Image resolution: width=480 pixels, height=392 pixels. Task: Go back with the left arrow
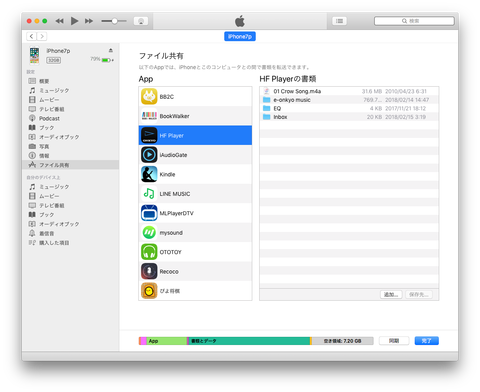(31, 36)
